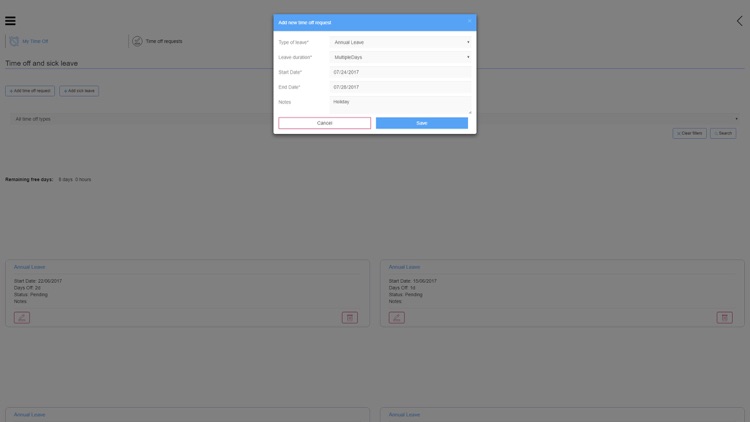This screenshot has height=422, width=750.
Task: Click the Add new time off request title
Action: pos(305,22)
